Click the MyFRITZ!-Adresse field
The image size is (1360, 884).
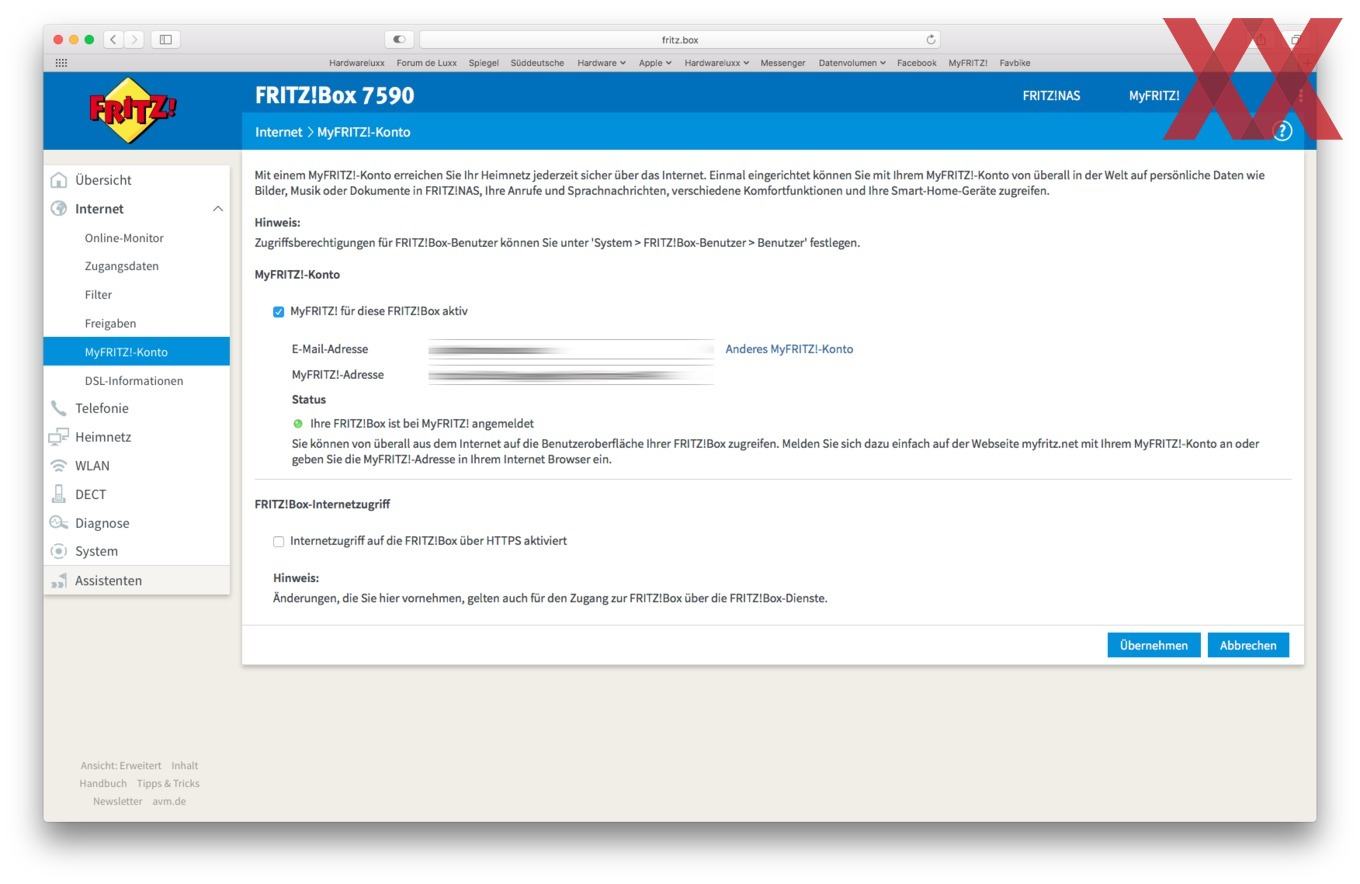571,375
